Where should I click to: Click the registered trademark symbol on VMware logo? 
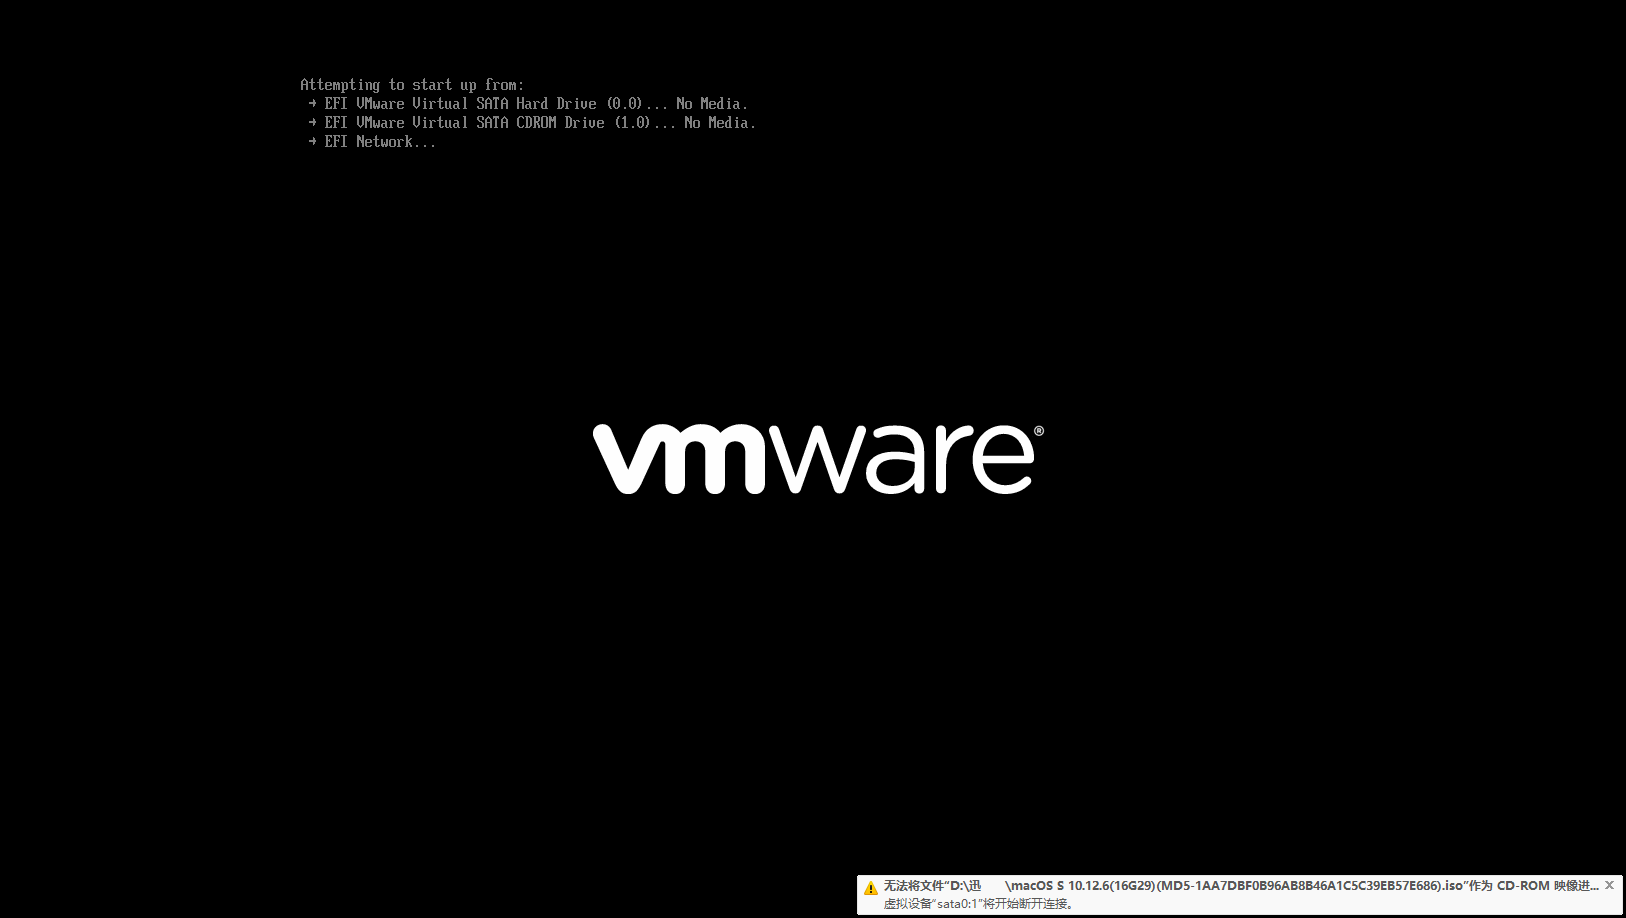point(1041,429)
